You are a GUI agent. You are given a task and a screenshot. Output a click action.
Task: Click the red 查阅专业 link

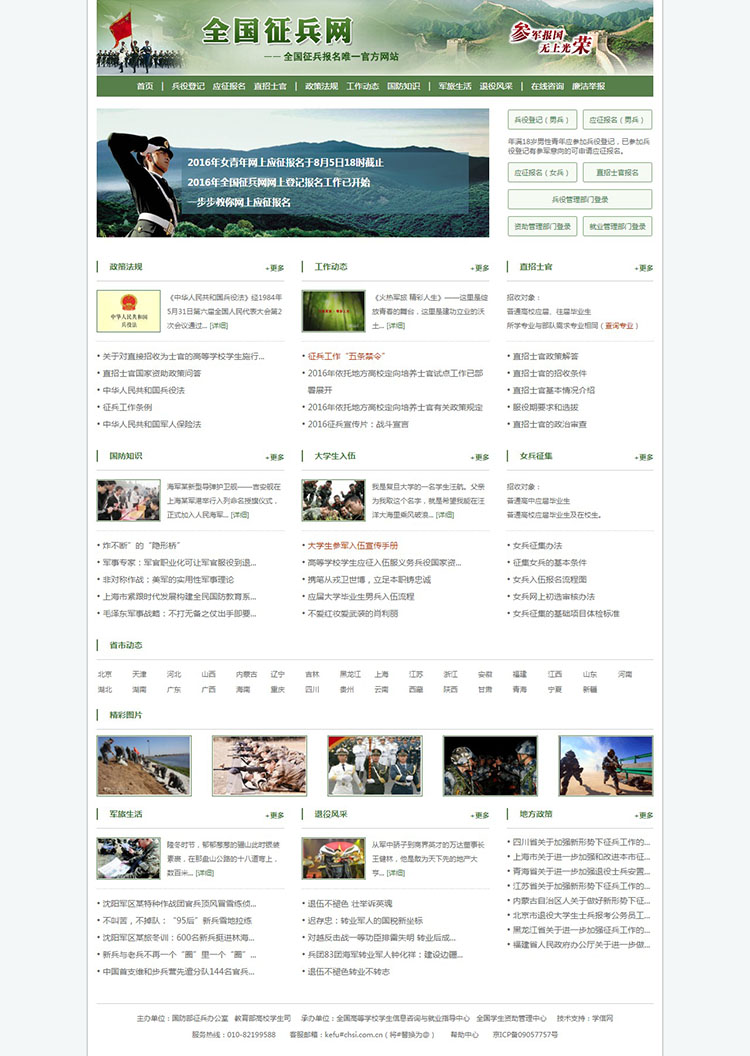(619, 325)
